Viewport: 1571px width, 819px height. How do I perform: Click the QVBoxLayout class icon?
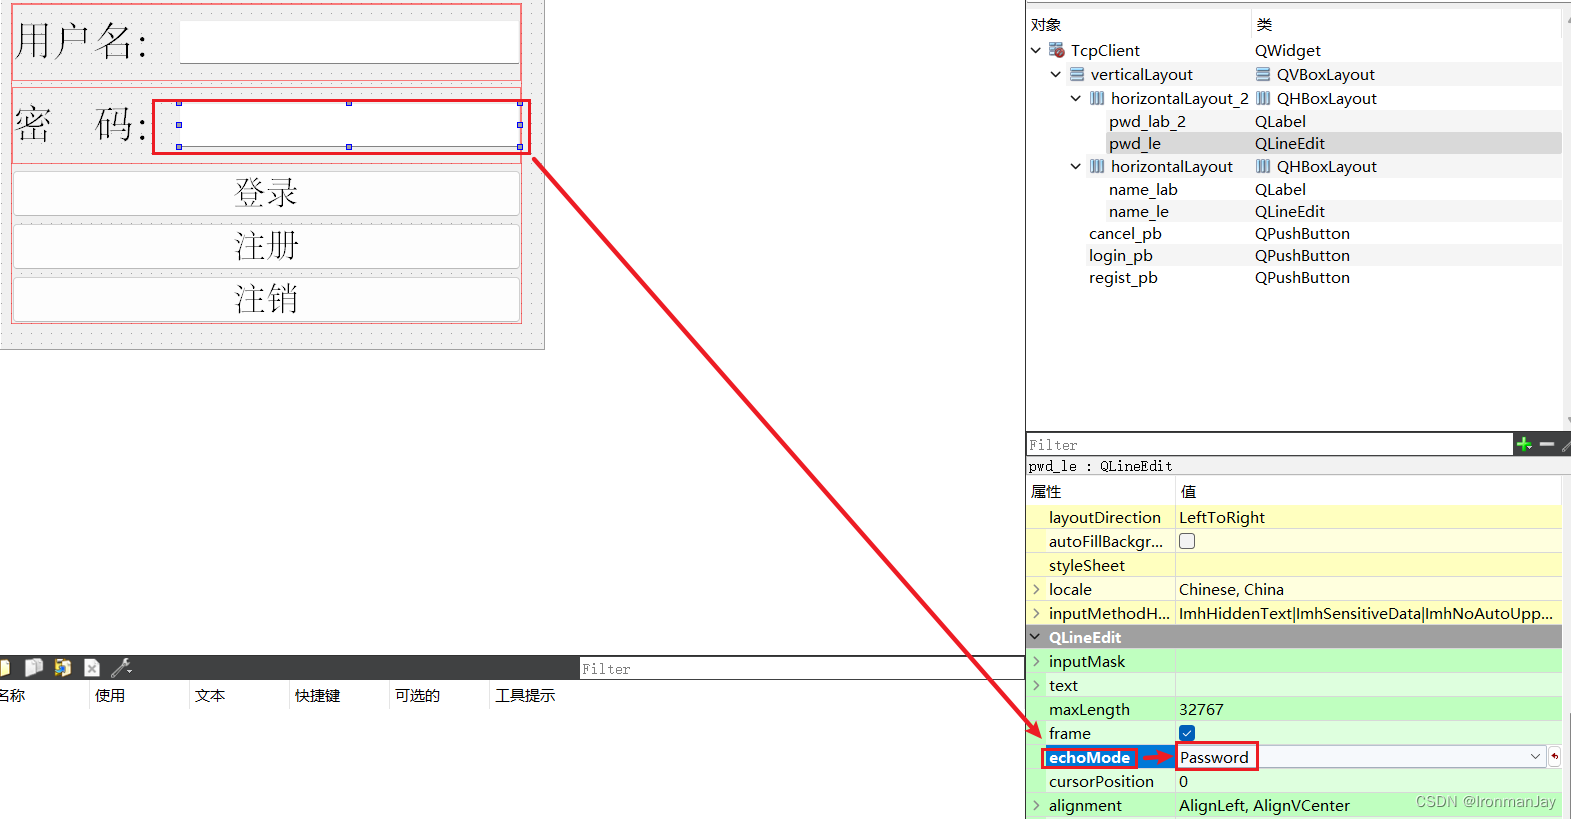[1263, 74]
